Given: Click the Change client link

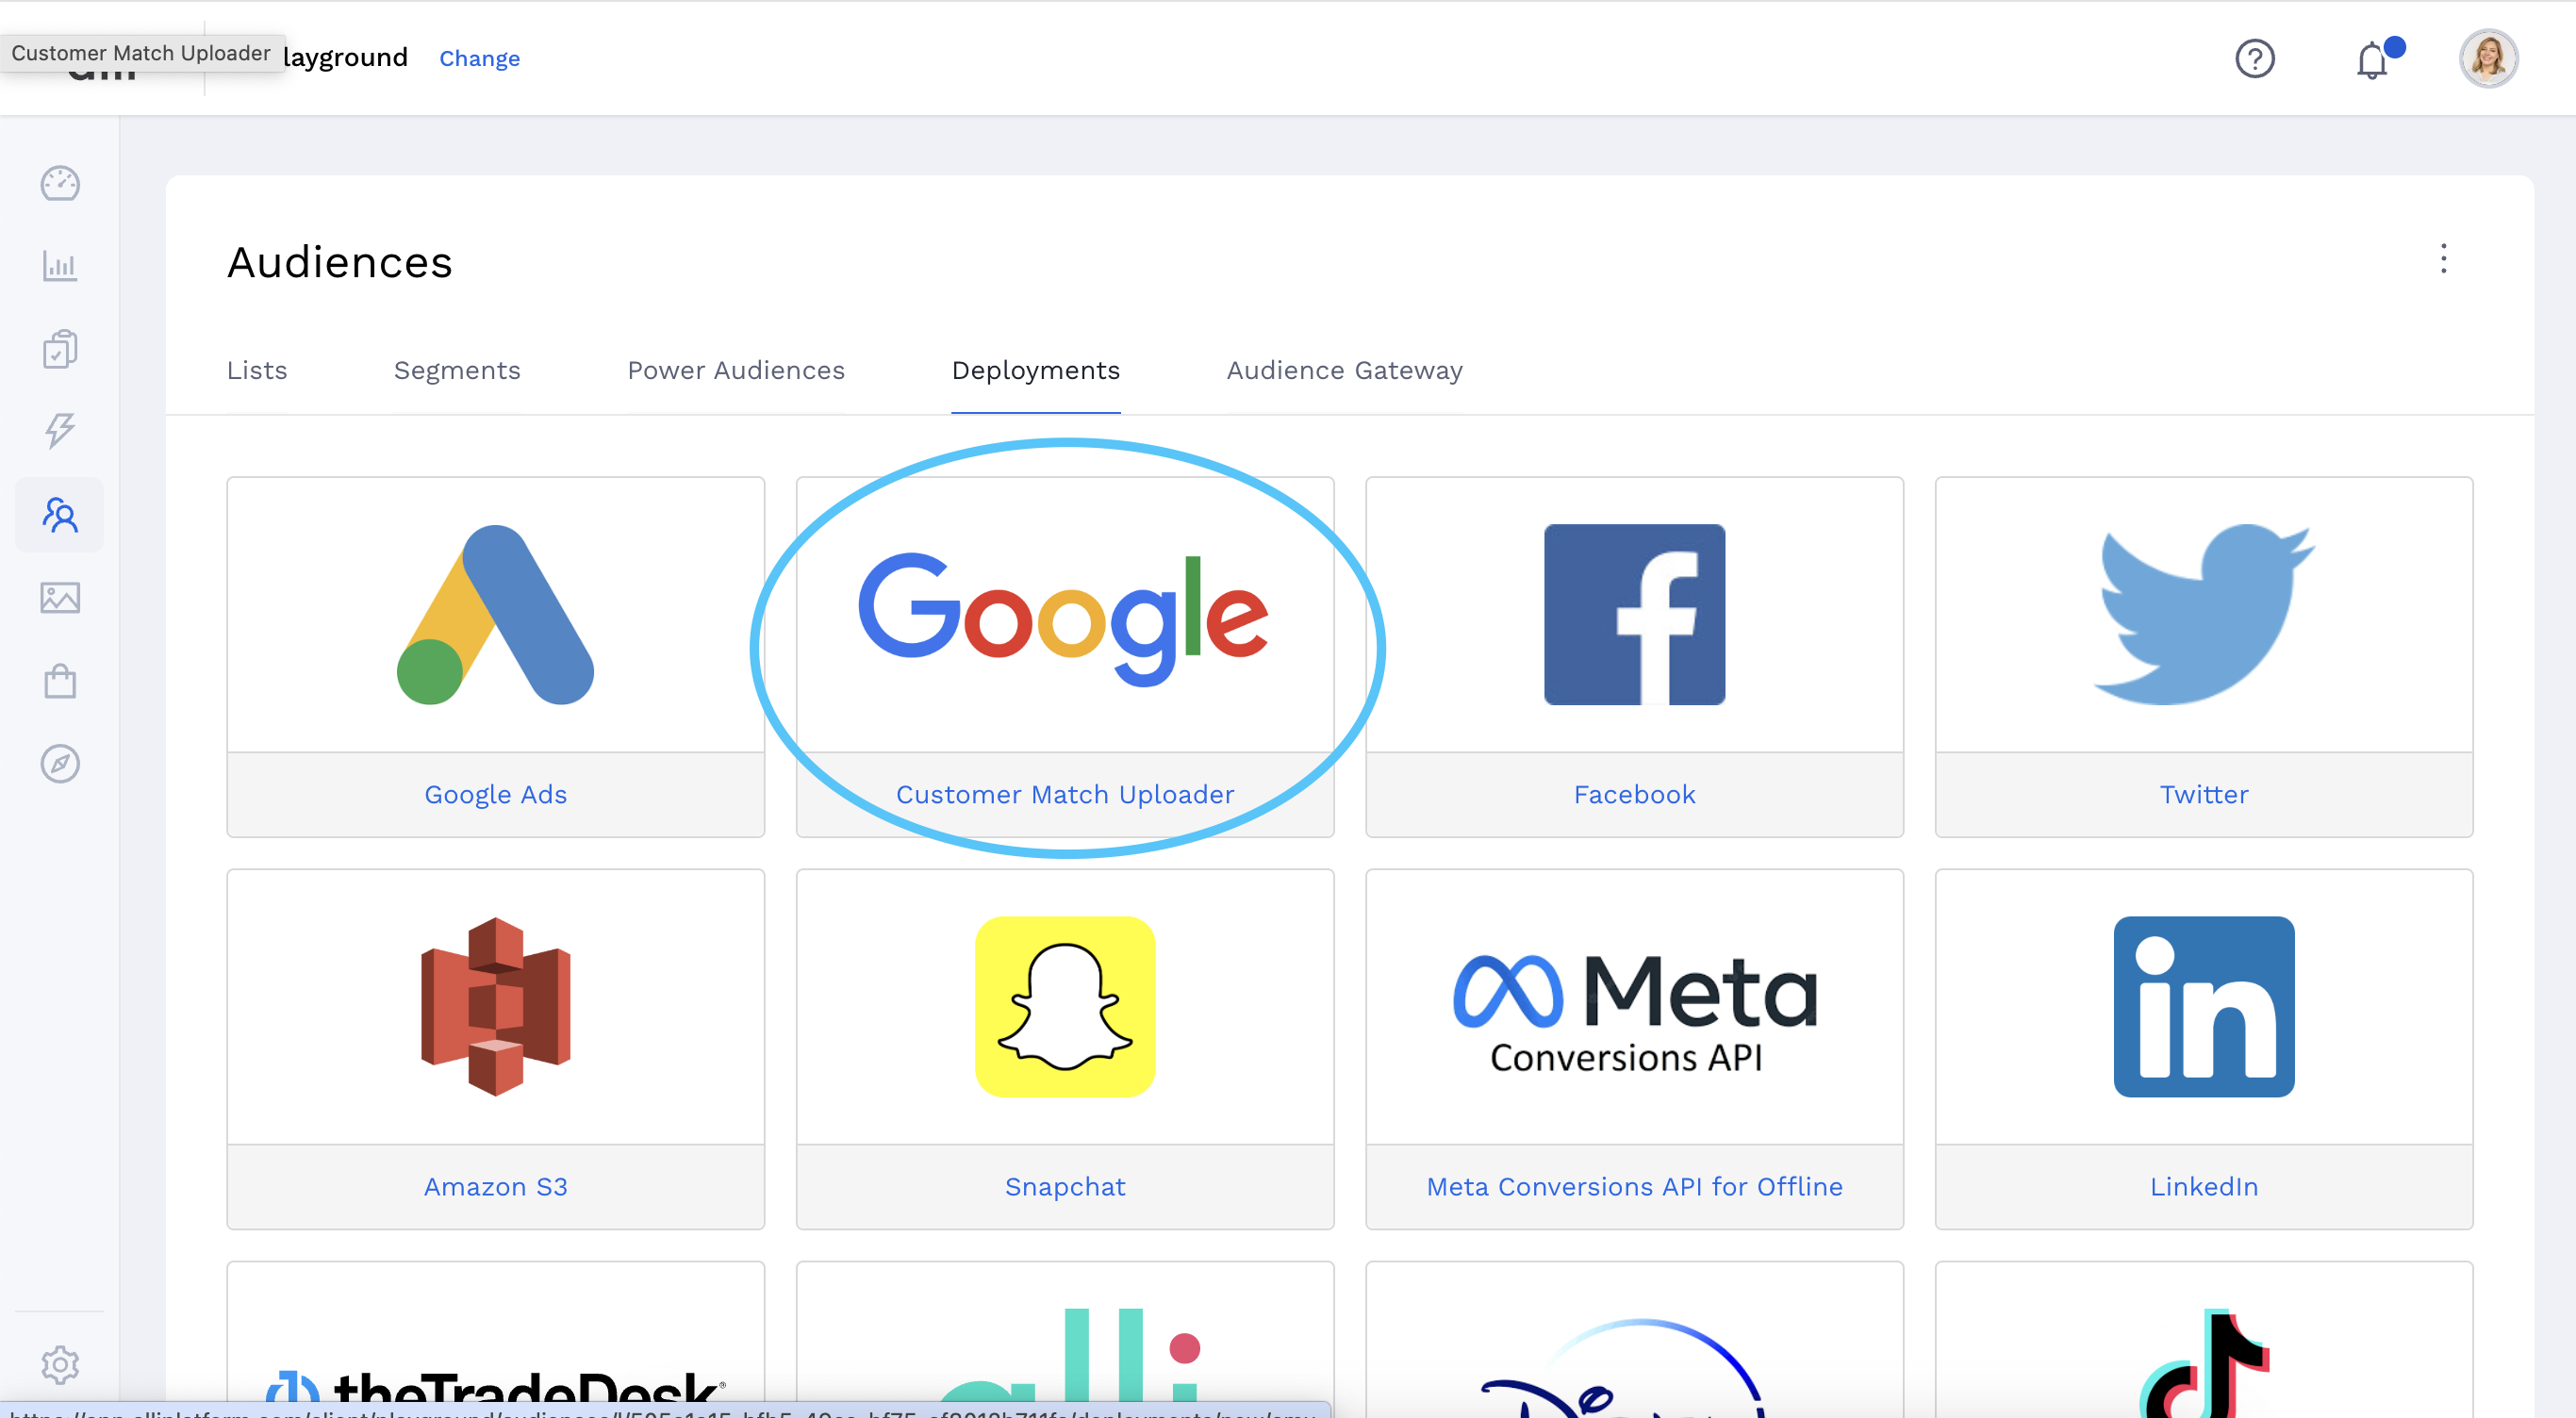Looking at the screenshot, I should tap(479, 59).
